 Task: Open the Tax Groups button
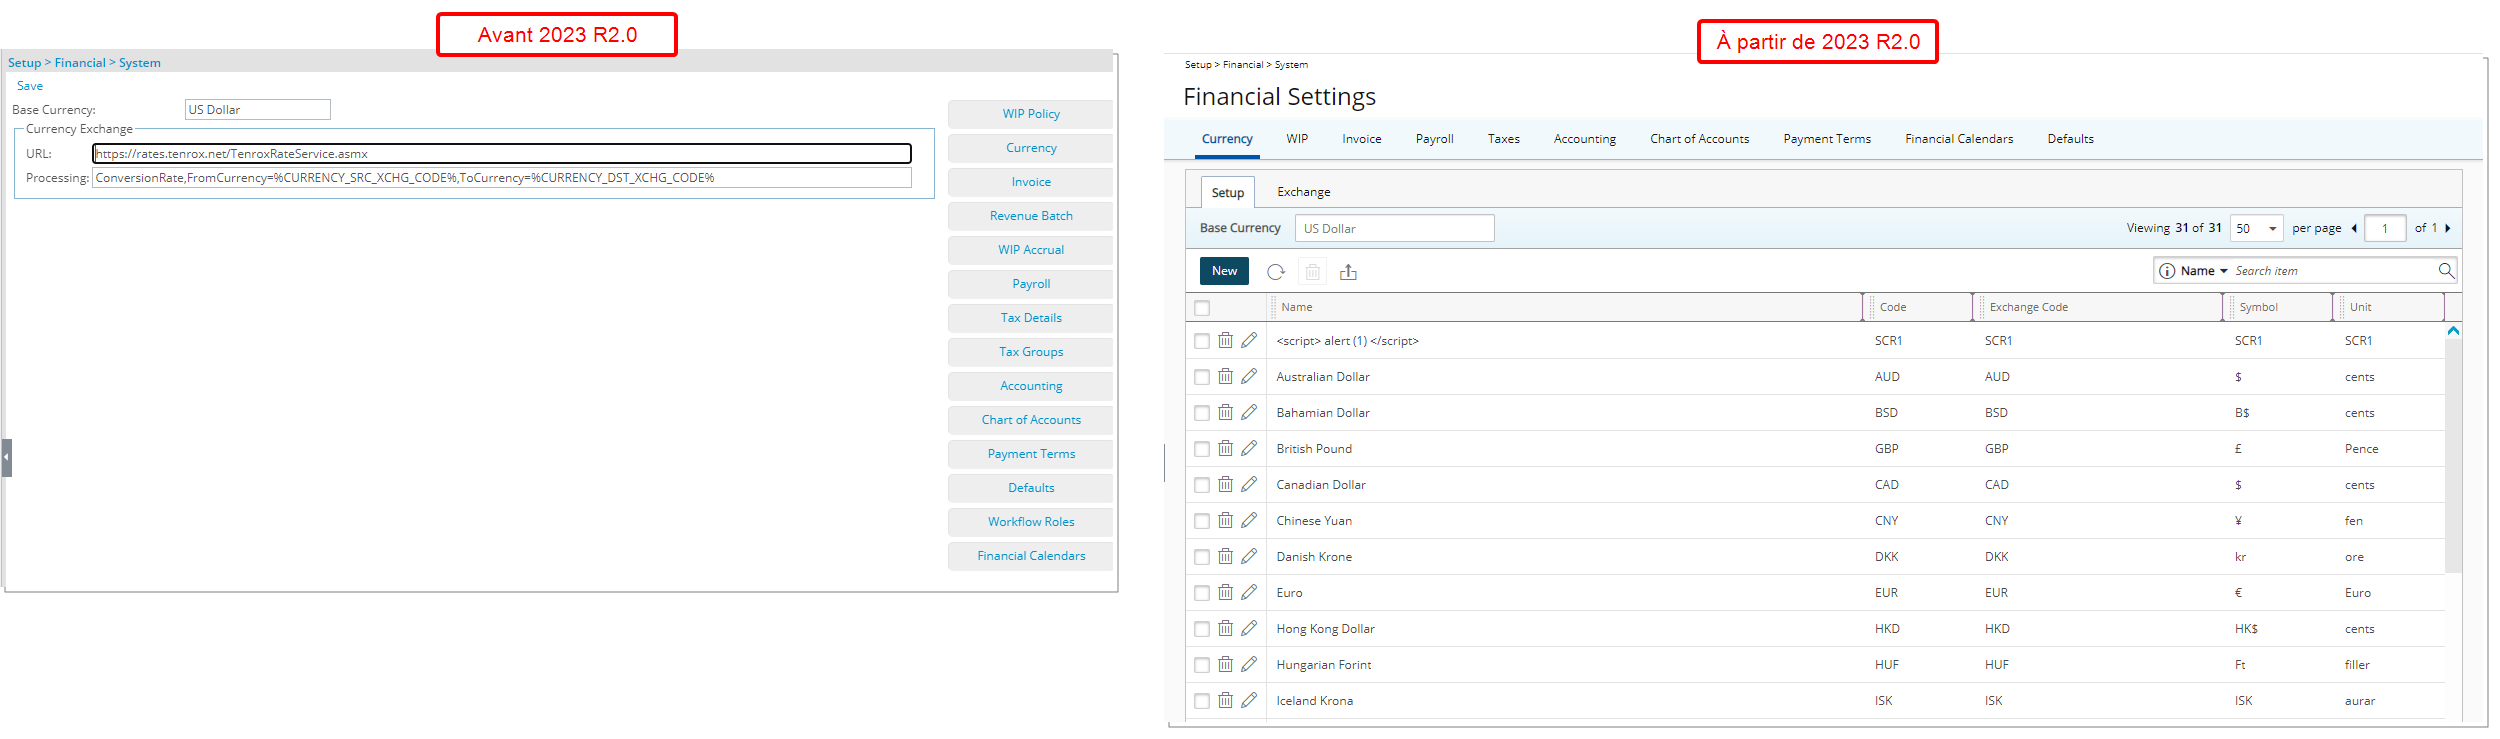point(1030,352)
